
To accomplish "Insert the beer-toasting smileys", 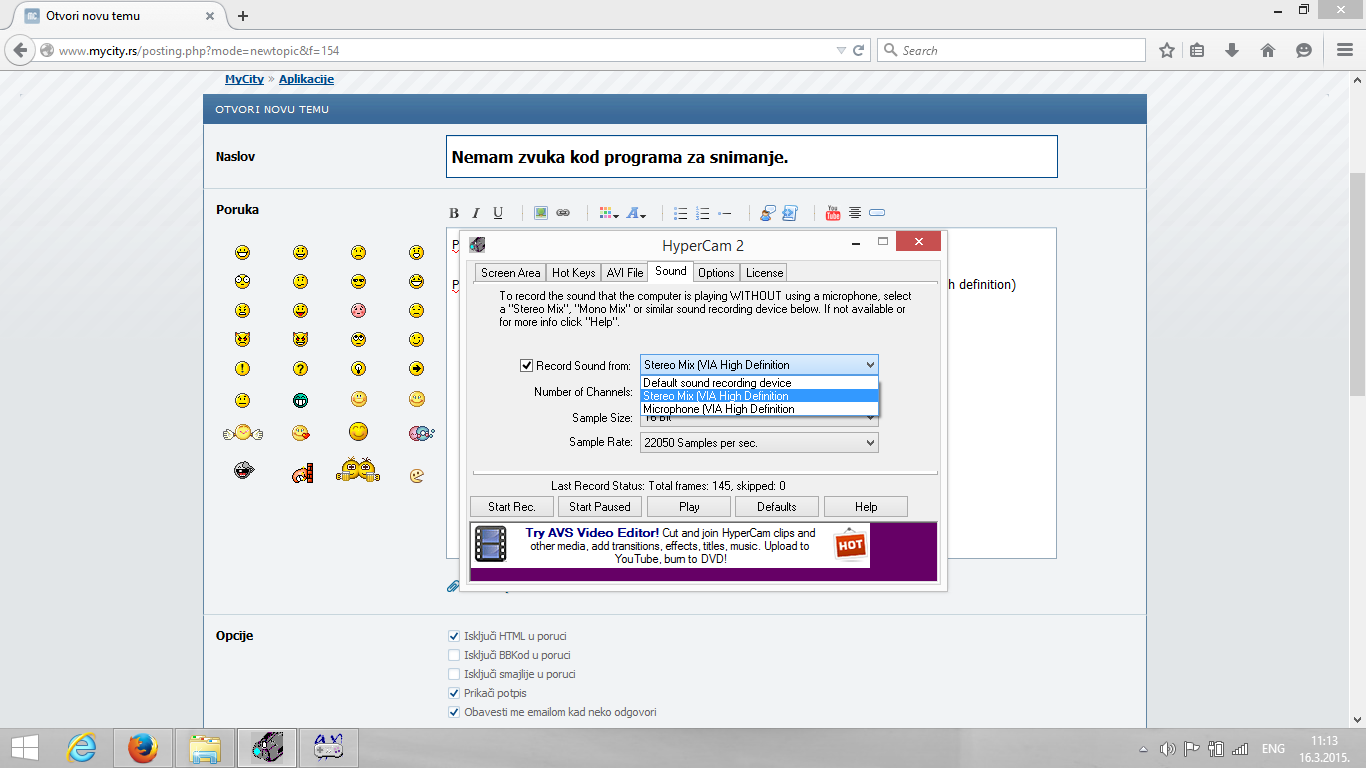I will point(358,470).
